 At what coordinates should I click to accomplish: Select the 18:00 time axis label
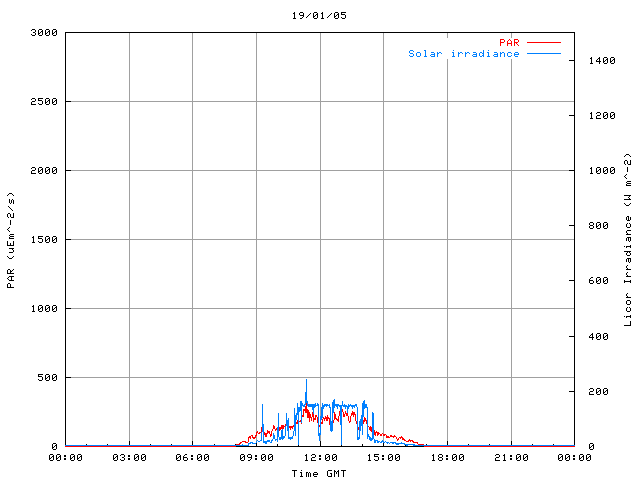447,458
